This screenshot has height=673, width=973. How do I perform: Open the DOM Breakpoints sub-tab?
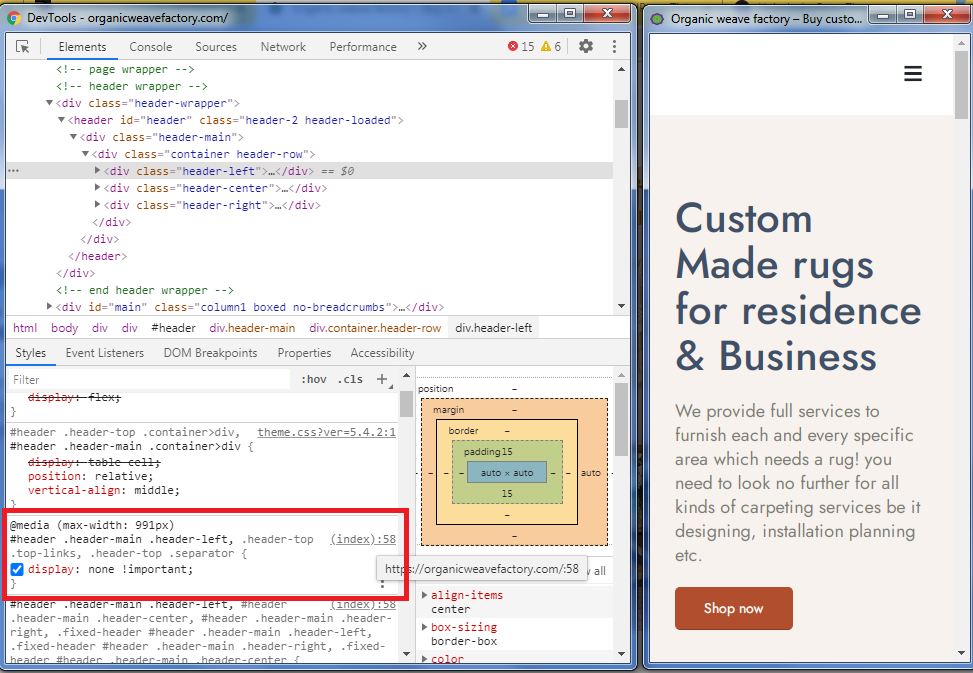pyautogui.click(x=210, y=353)
